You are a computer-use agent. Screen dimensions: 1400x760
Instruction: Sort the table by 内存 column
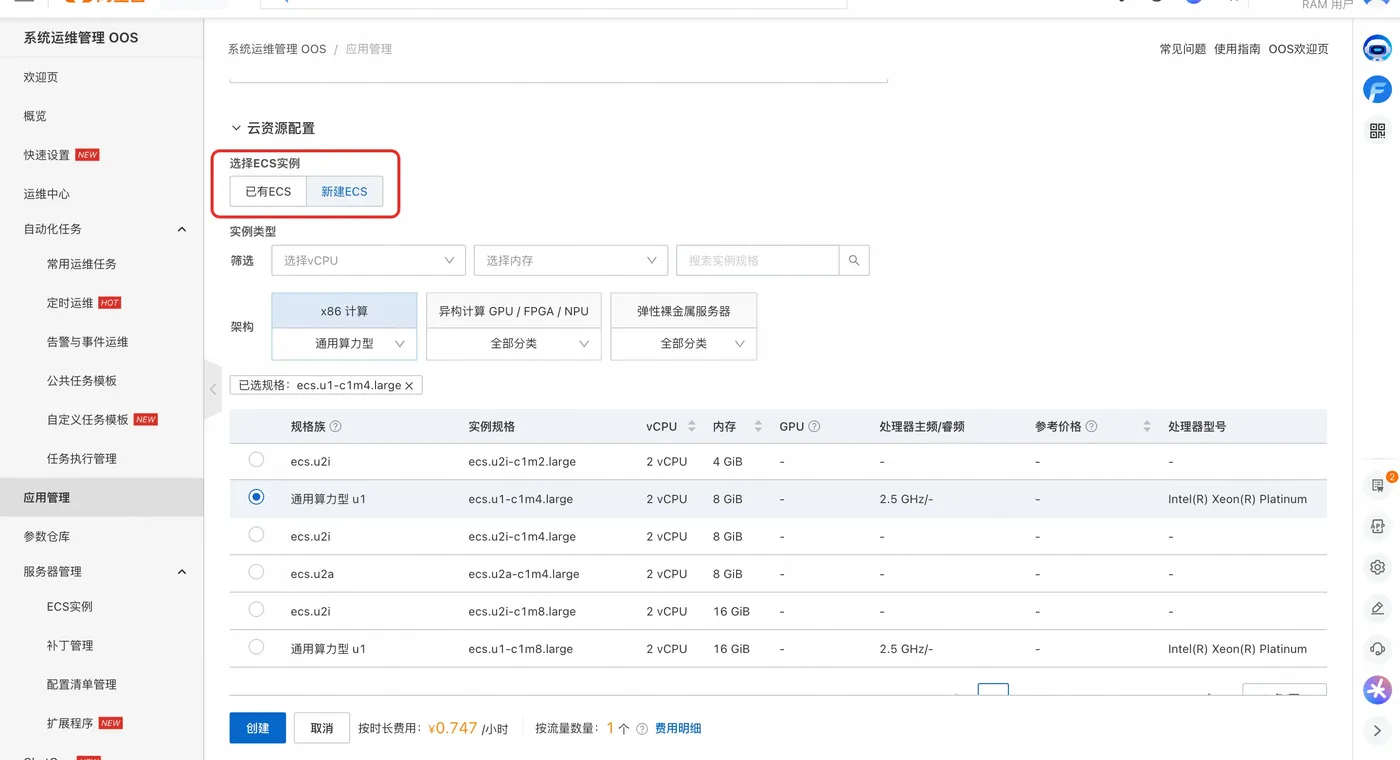(758, 427)
